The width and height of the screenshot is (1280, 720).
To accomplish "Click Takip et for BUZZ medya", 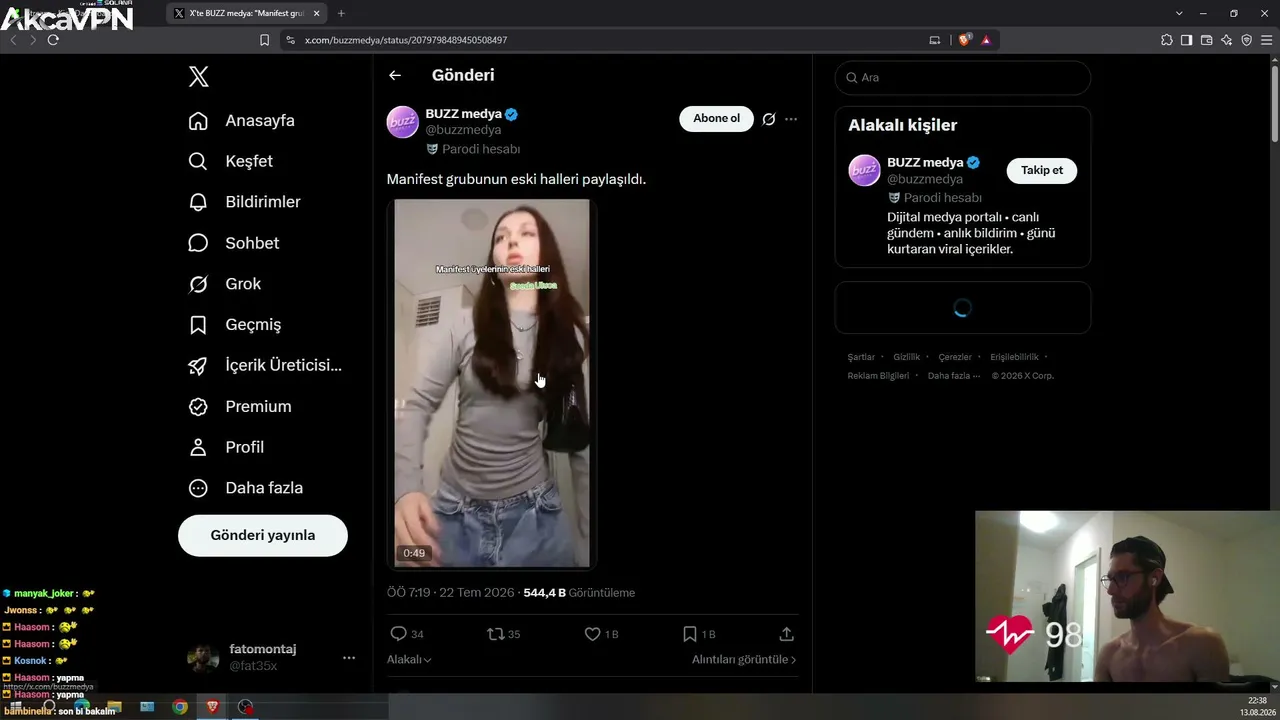I will 1042,170.
